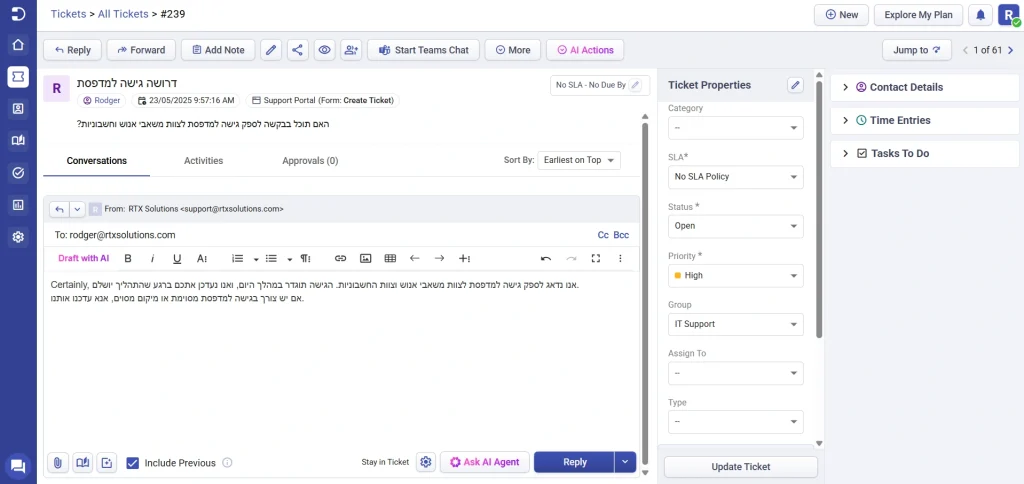Open the AI Actions menu
The height and width of the screenshot is (484, 1024).
[584, 50]
